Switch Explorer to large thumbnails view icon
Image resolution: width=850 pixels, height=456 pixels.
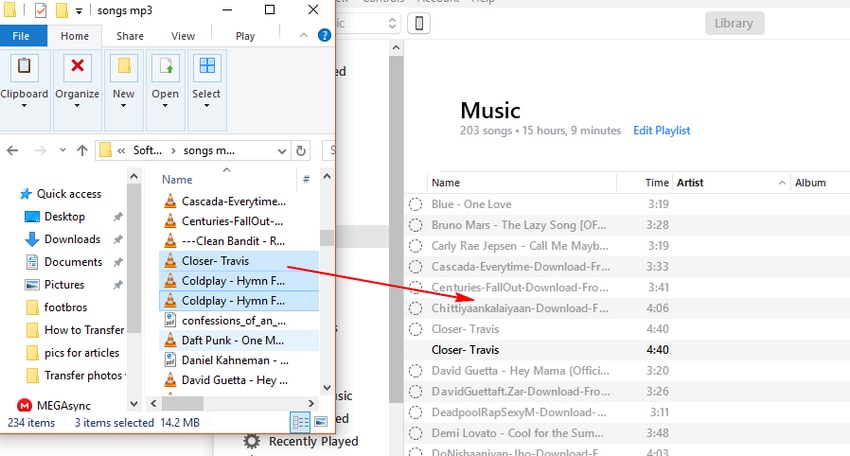pos(321,422)
